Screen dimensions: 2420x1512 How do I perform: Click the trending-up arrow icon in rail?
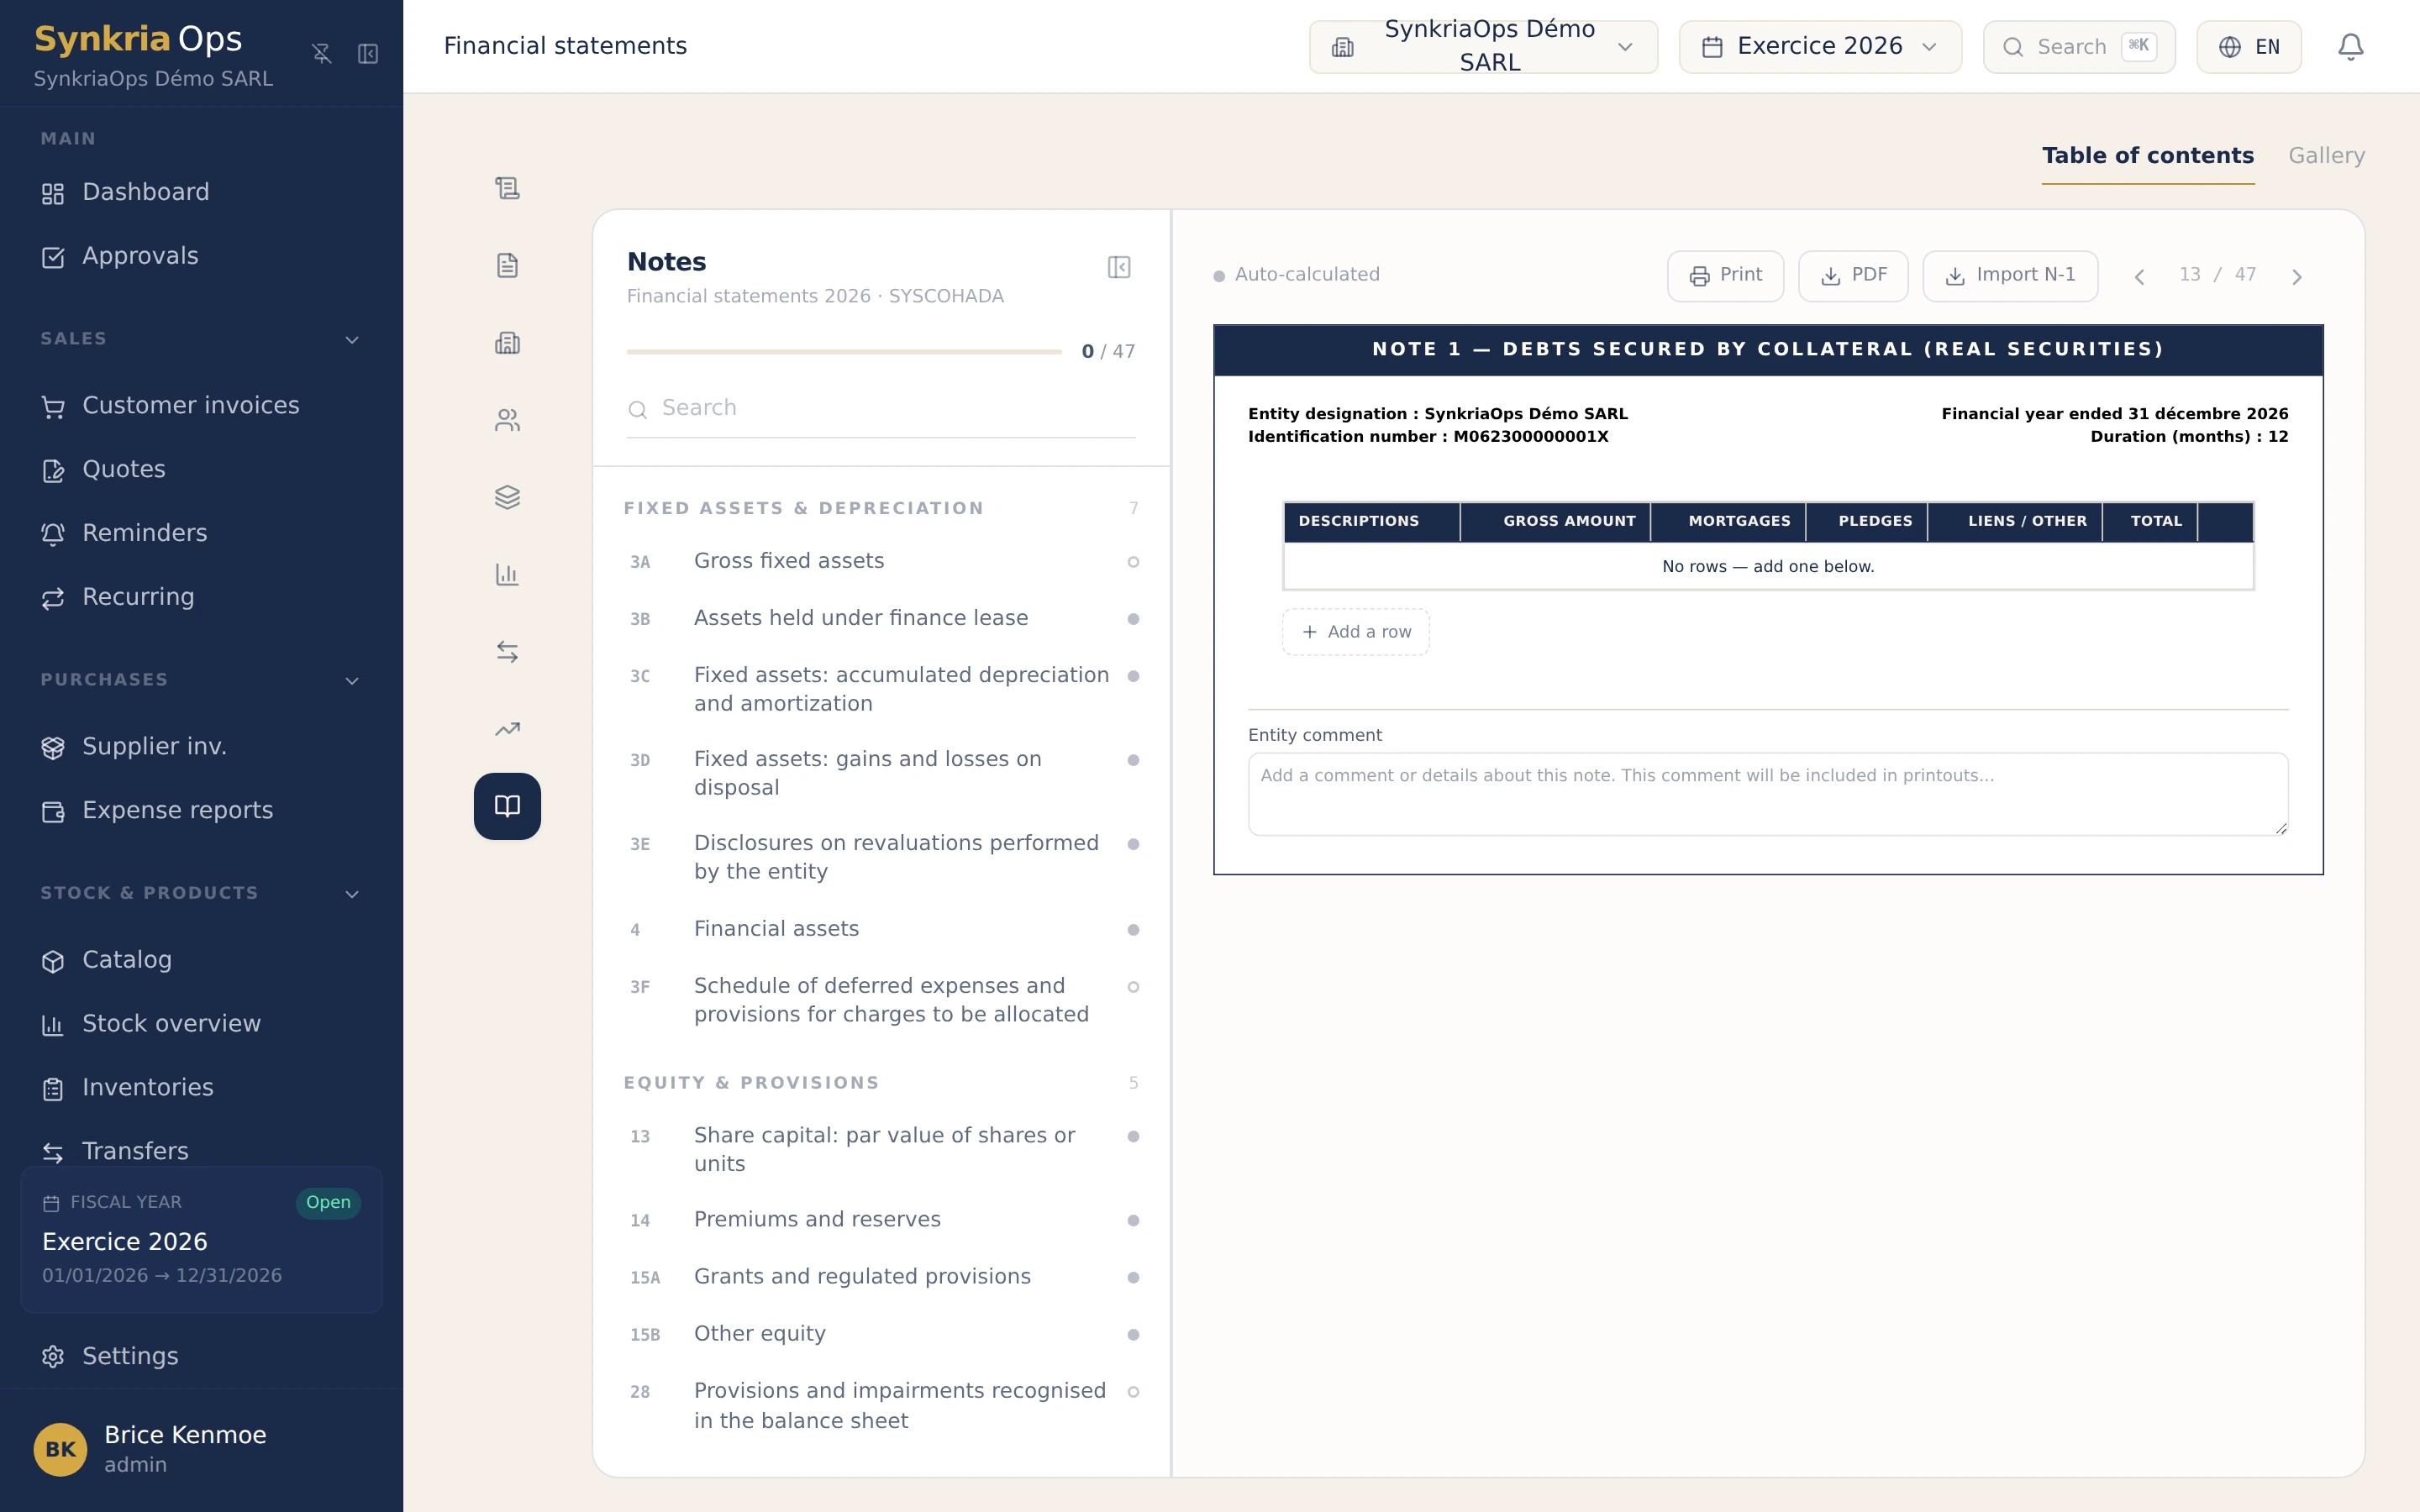click(507, 729)
